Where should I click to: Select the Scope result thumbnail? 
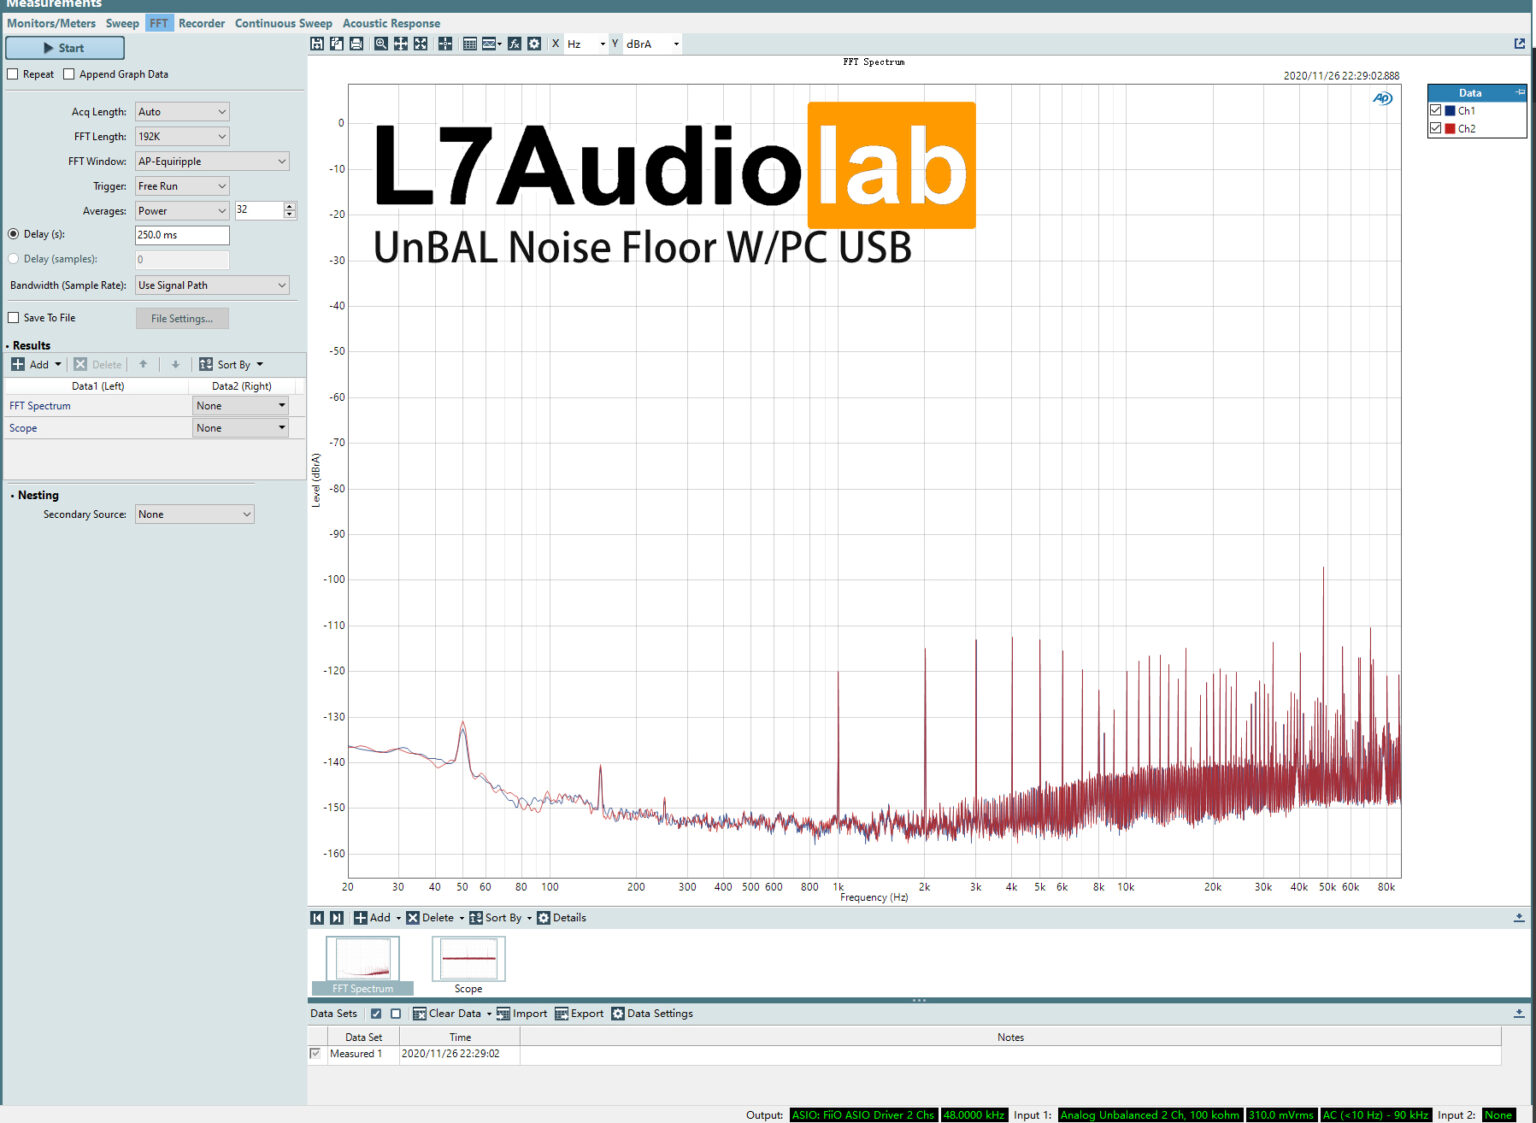pos(468,960)
